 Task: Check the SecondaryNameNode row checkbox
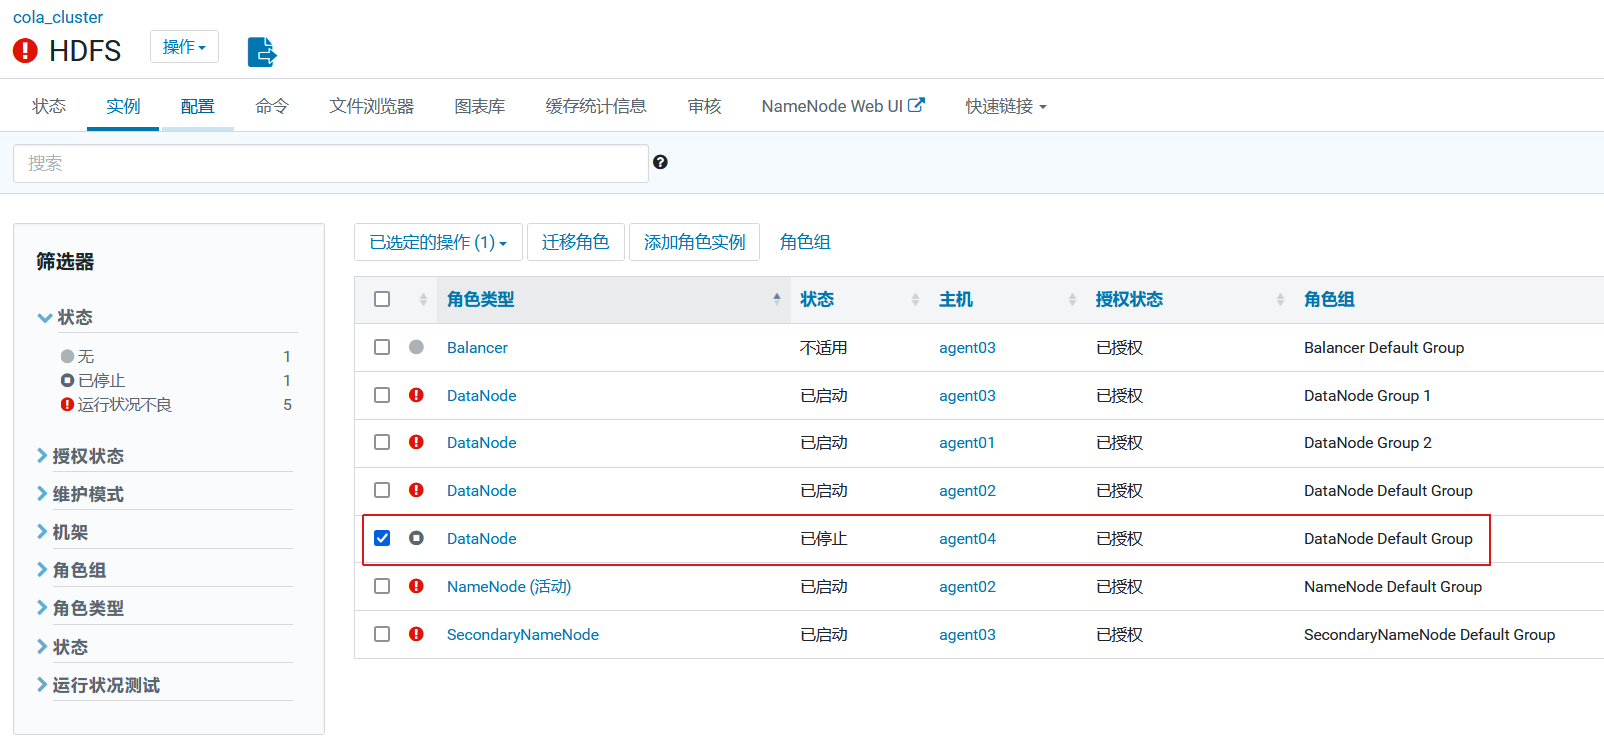(382, 634)
